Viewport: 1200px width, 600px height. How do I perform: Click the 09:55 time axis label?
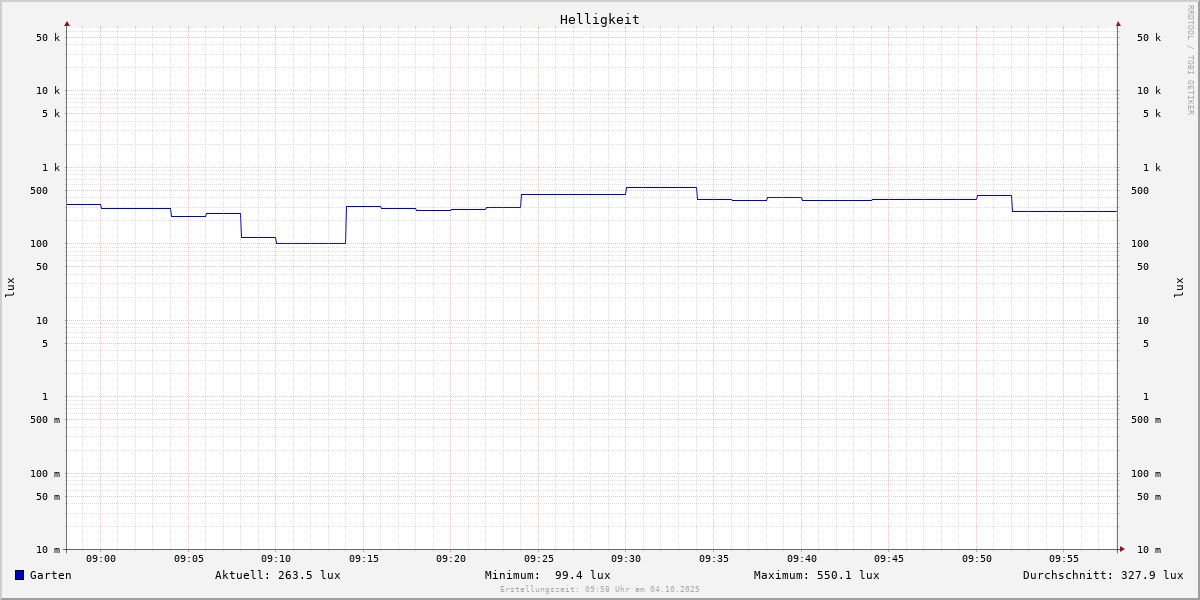pos(1064,559)
